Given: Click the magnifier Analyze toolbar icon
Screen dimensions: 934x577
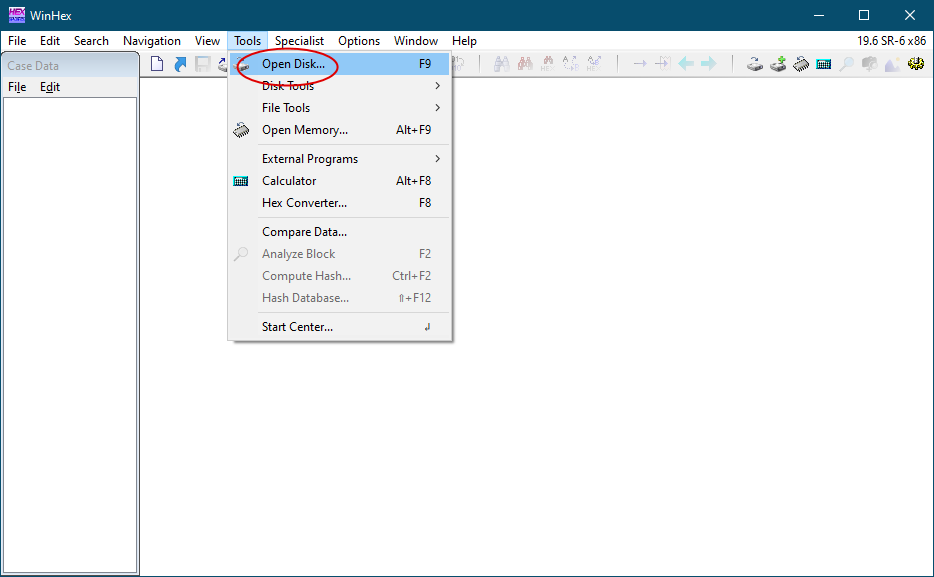Looking at the screenshot, I should [x=846, y=64].
